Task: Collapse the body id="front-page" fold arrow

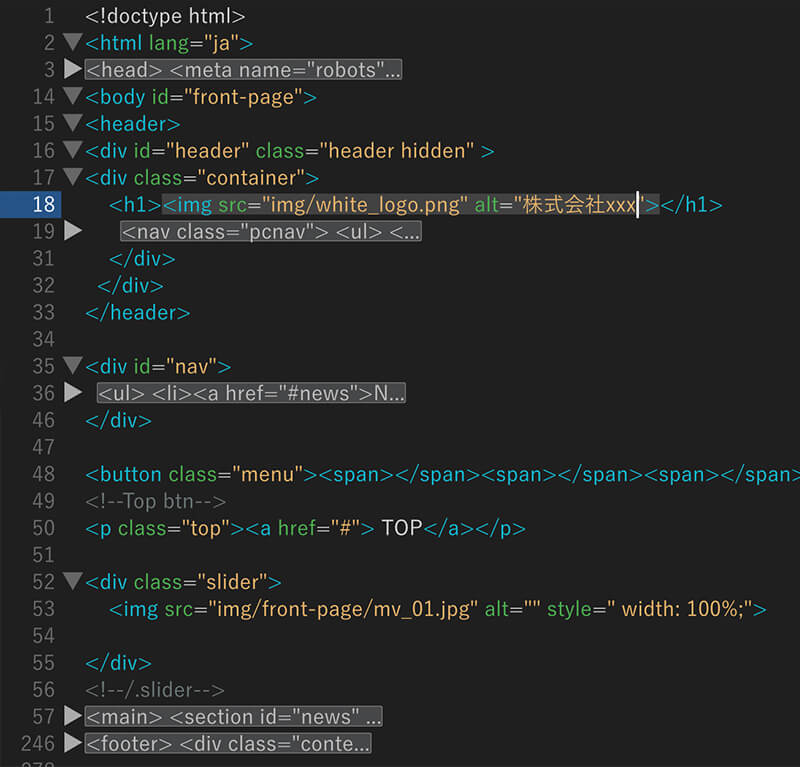Action: tap(72, 97)
